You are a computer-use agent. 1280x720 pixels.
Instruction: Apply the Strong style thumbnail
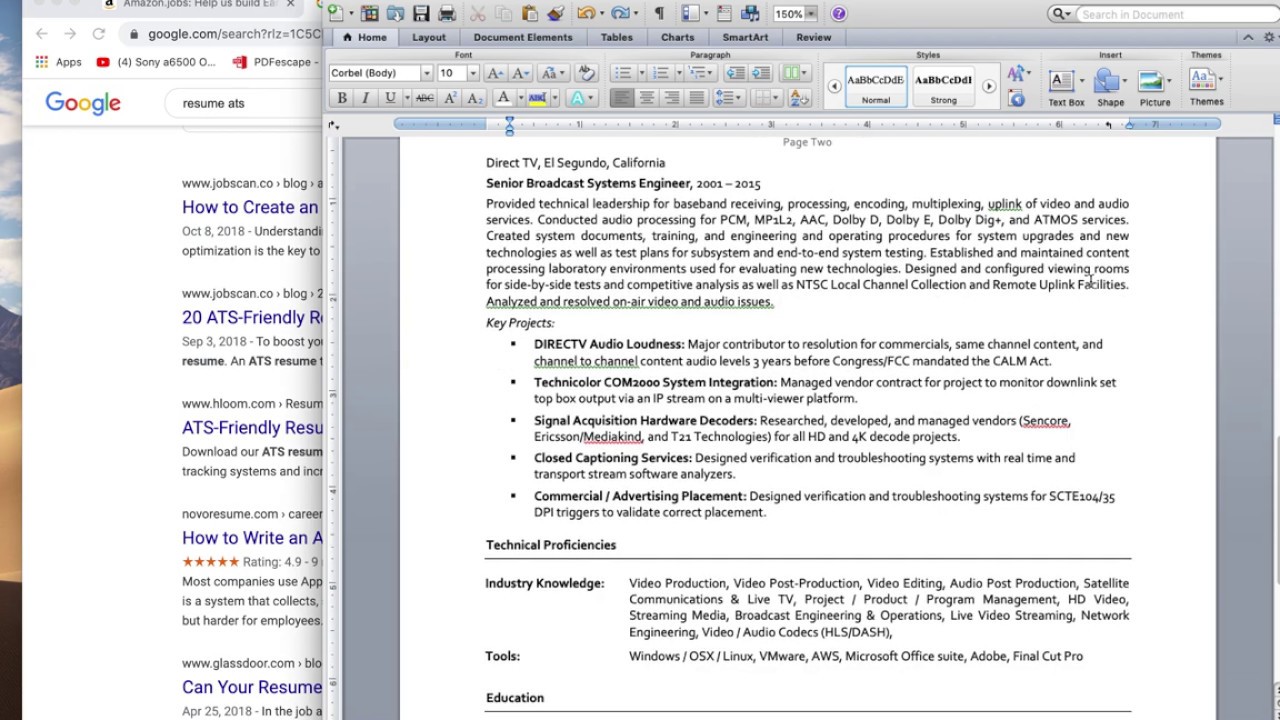point(943,86)
